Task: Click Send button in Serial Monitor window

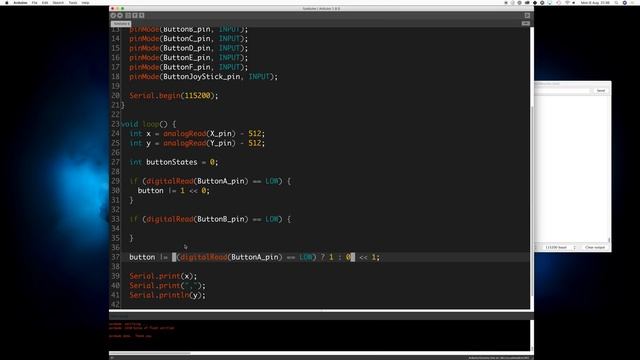Action: 601,91
